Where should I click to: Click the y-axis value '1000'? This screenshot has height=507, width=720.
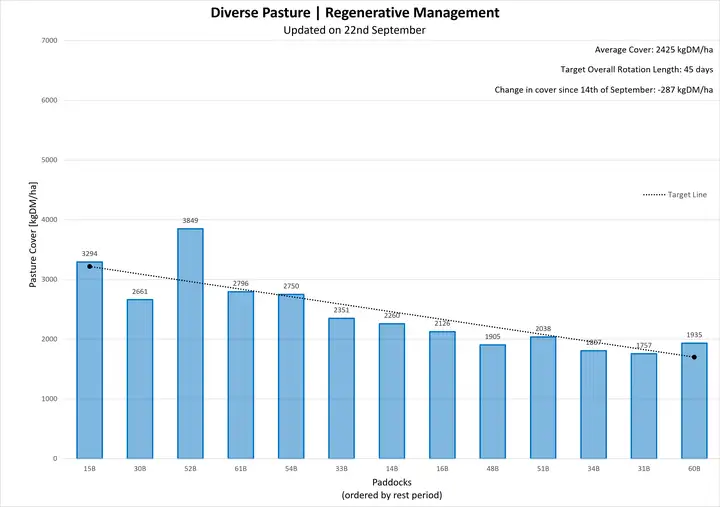[50, 399]
